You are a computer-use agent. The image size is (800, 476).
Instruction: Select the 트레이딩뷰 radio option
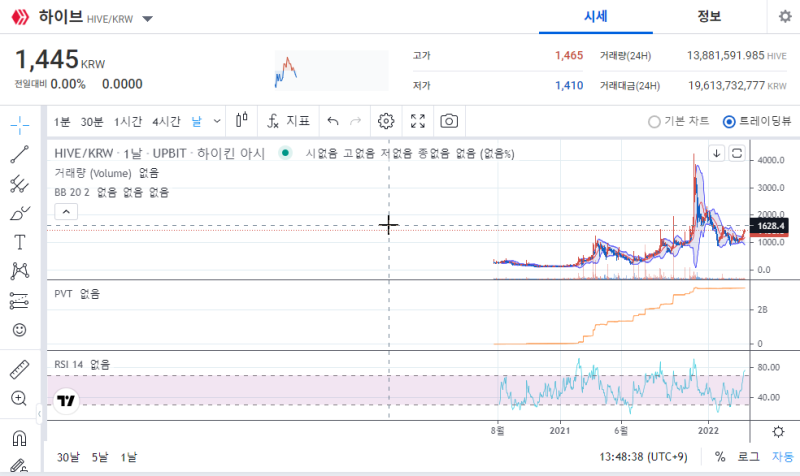point(757,121)
